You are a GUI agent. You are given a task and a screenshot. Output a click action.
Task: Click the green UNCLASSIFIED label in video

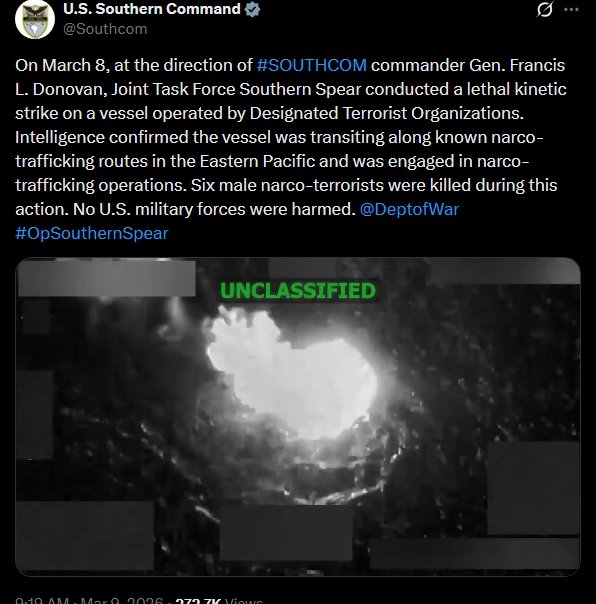[297, 291]
